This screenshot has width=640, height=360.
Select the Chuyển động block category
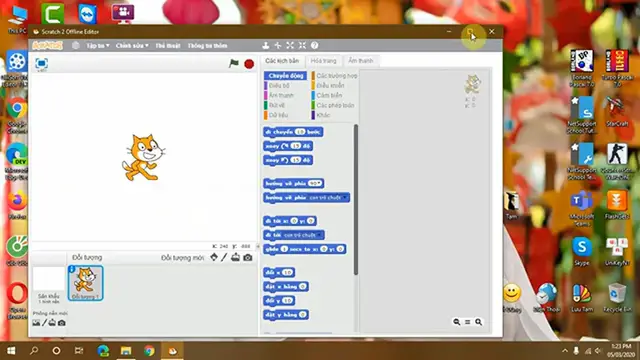(x=285, y=76)
